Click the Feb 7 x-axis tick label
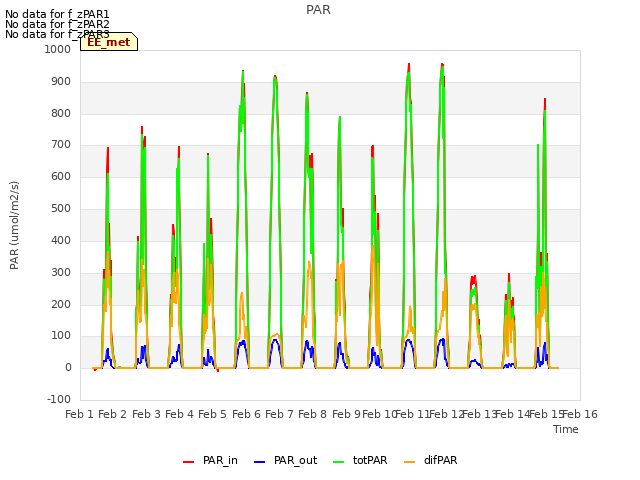Screen dimensions: 640x480 279,414
